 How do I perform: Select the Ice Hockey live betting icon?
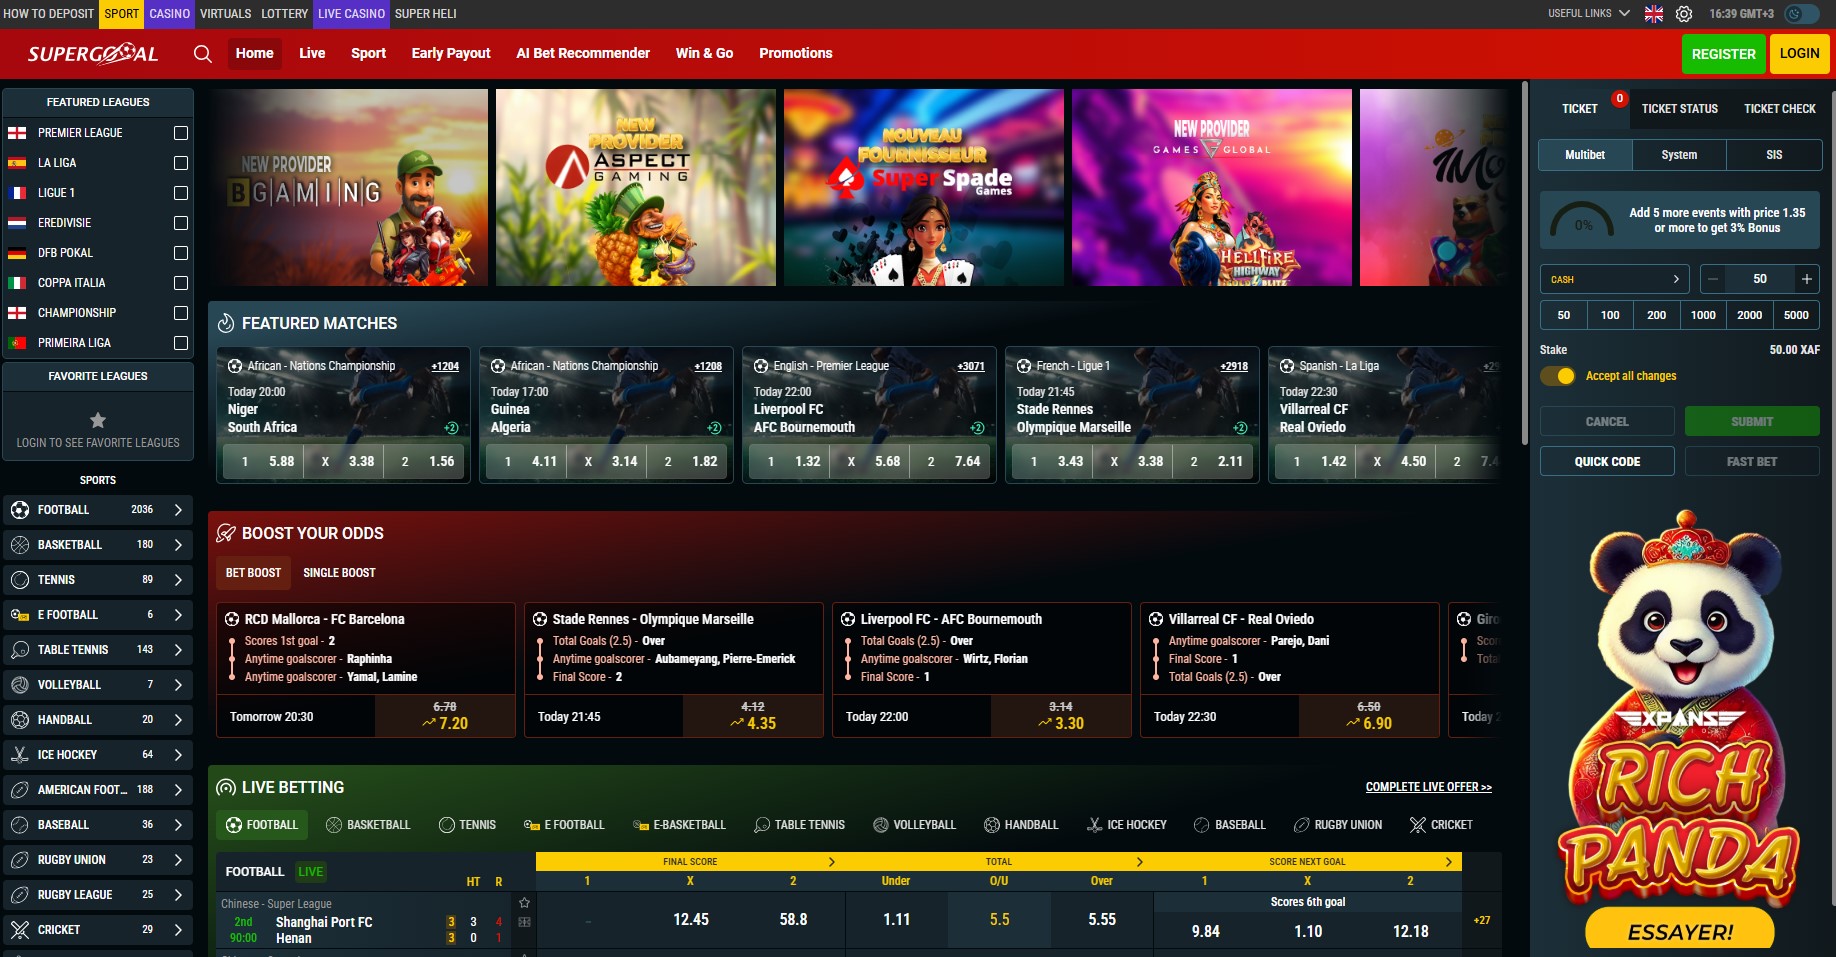[x=1095, y=825]
